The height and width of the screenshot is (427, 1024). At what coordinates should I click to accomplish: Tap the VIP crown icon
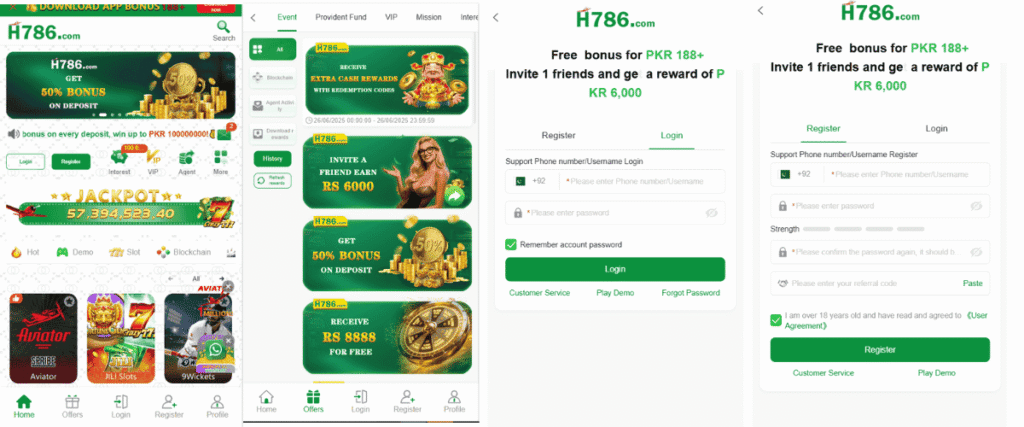click(x=153, y=157)
